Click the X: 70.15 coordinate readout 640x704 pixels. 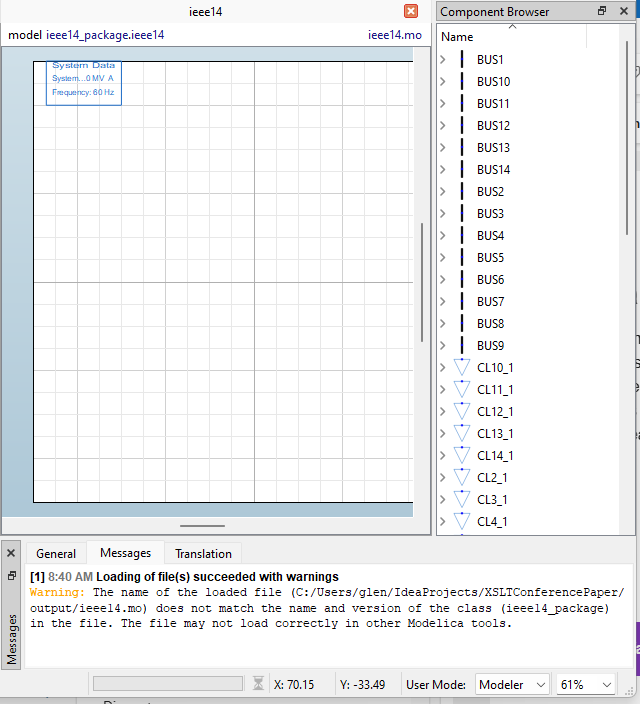coord(294,685)
